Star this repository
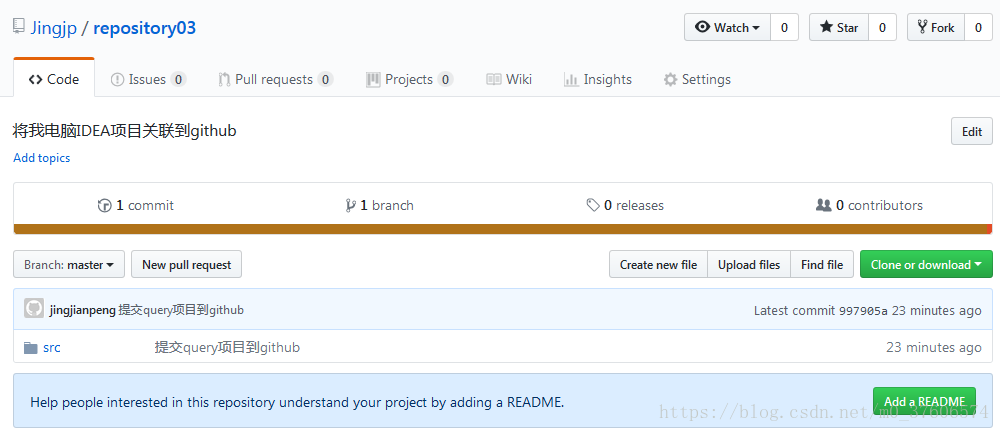This screenshot has width=1000, height=432. coord(839,27)
